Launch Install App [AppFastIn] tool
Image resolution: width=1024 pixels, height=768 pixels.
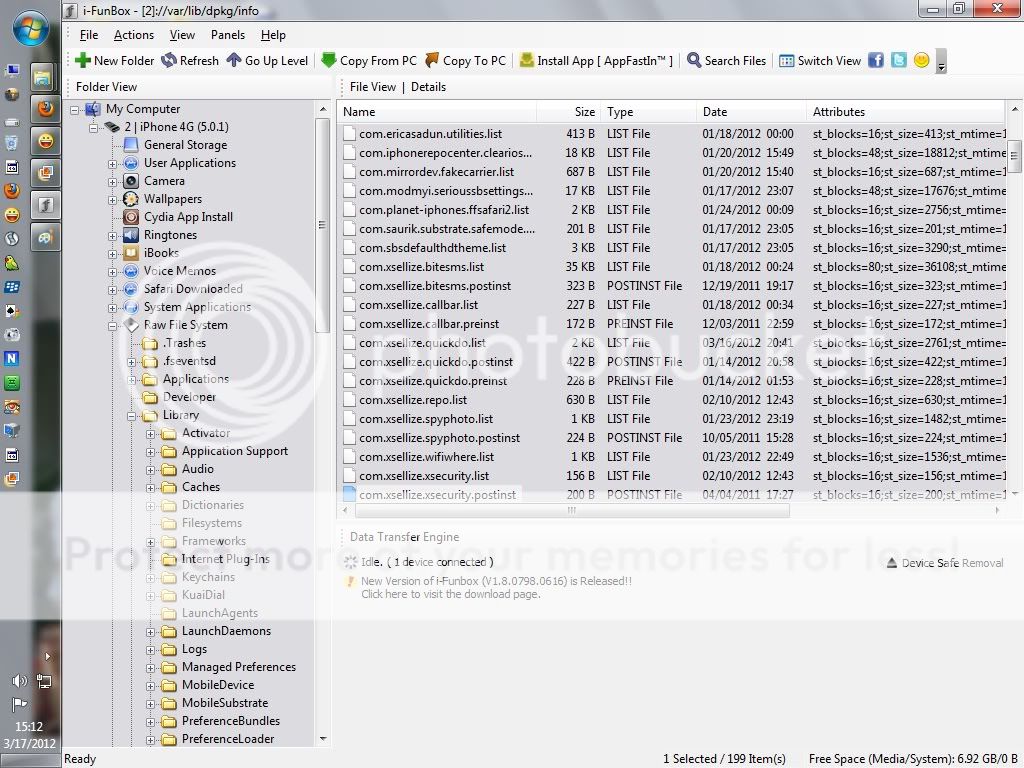coord(527,61)
